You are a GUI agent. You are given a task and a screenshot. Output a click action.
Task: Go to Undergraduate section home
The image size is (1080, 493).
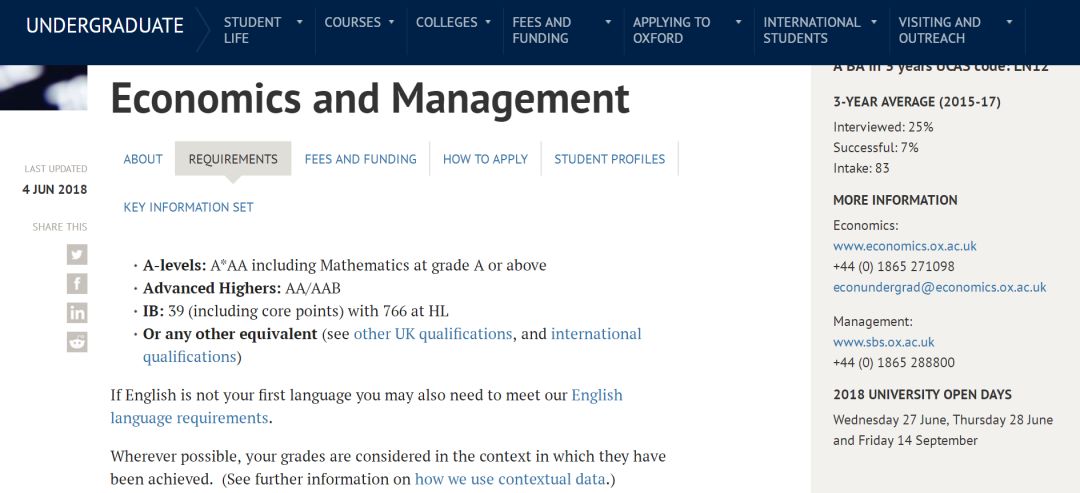[105, 26]
